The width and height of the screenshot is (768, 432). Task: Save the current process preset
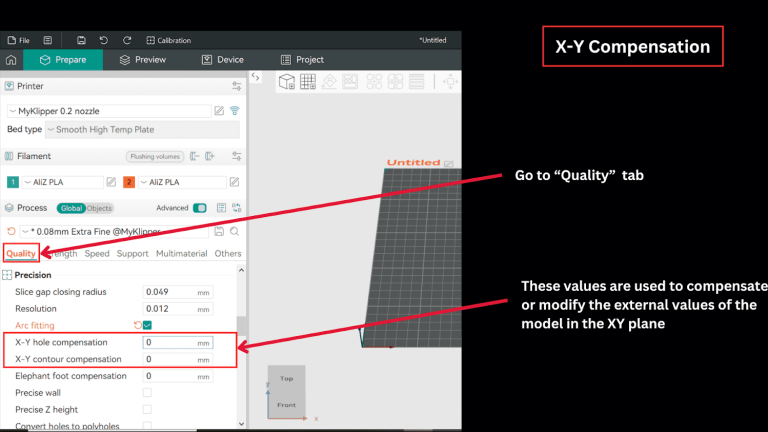tap(219, 231)
